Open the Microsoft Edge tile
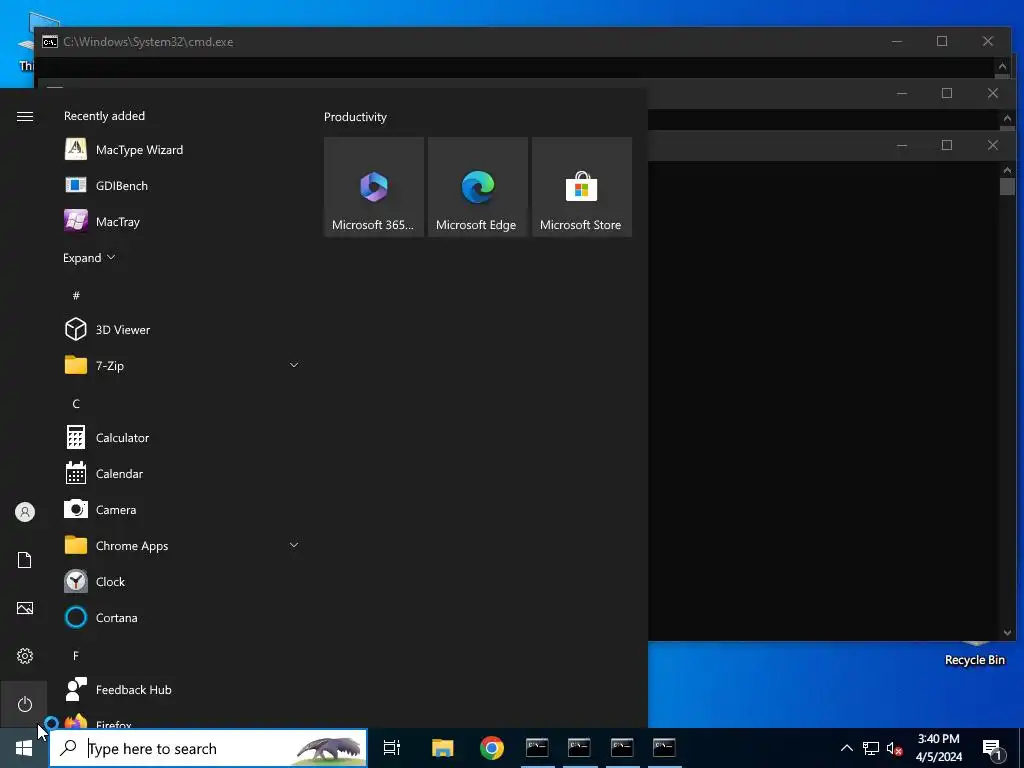 [477, 187]
